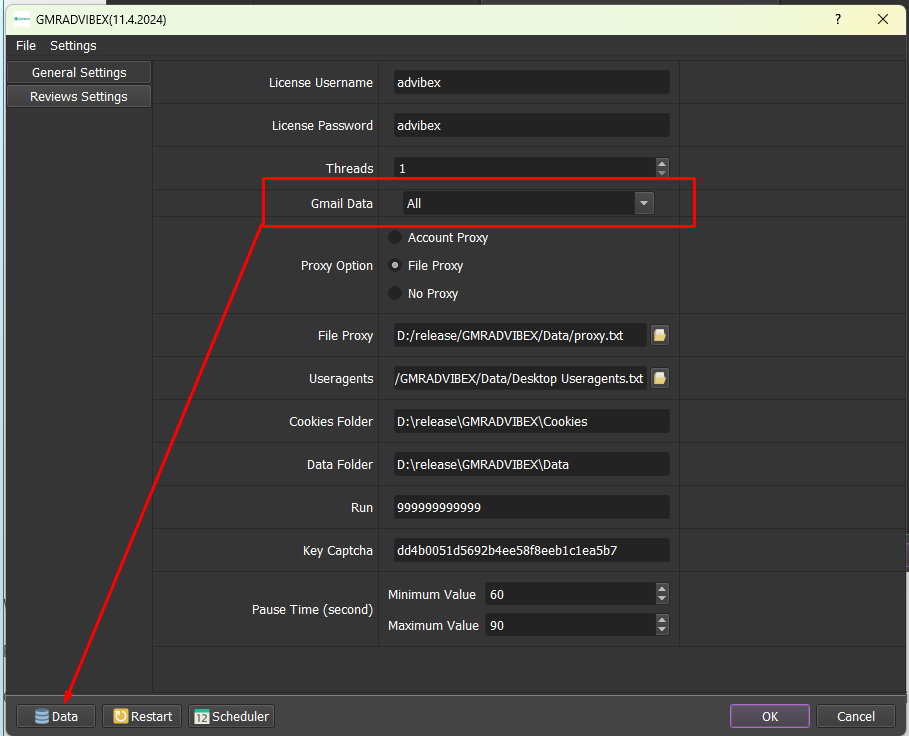Open the Settings menu
The width and height of the screenshot is (909, 736).
click(73, 46)
